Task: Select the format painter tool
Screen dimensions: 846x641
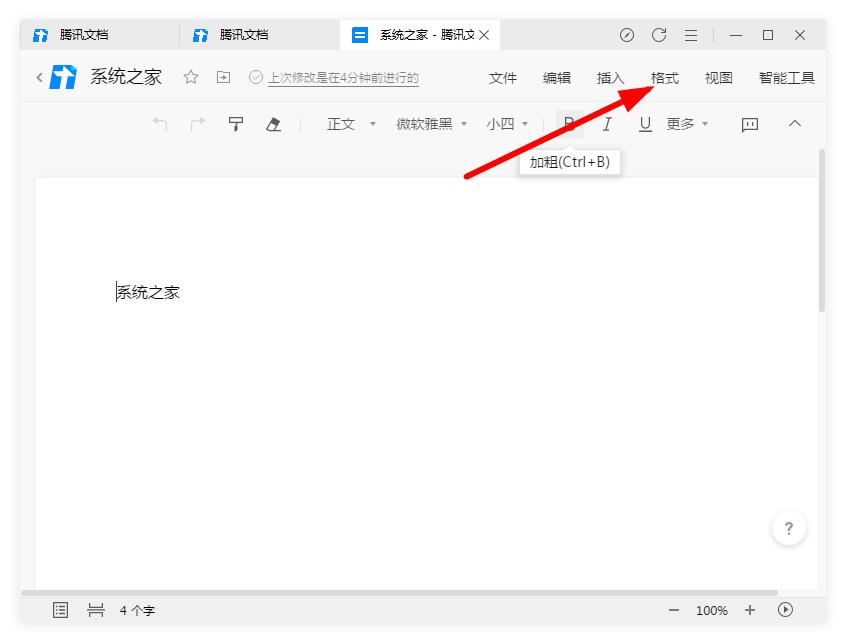Action: pyautogui.click(x=235, y=124)
